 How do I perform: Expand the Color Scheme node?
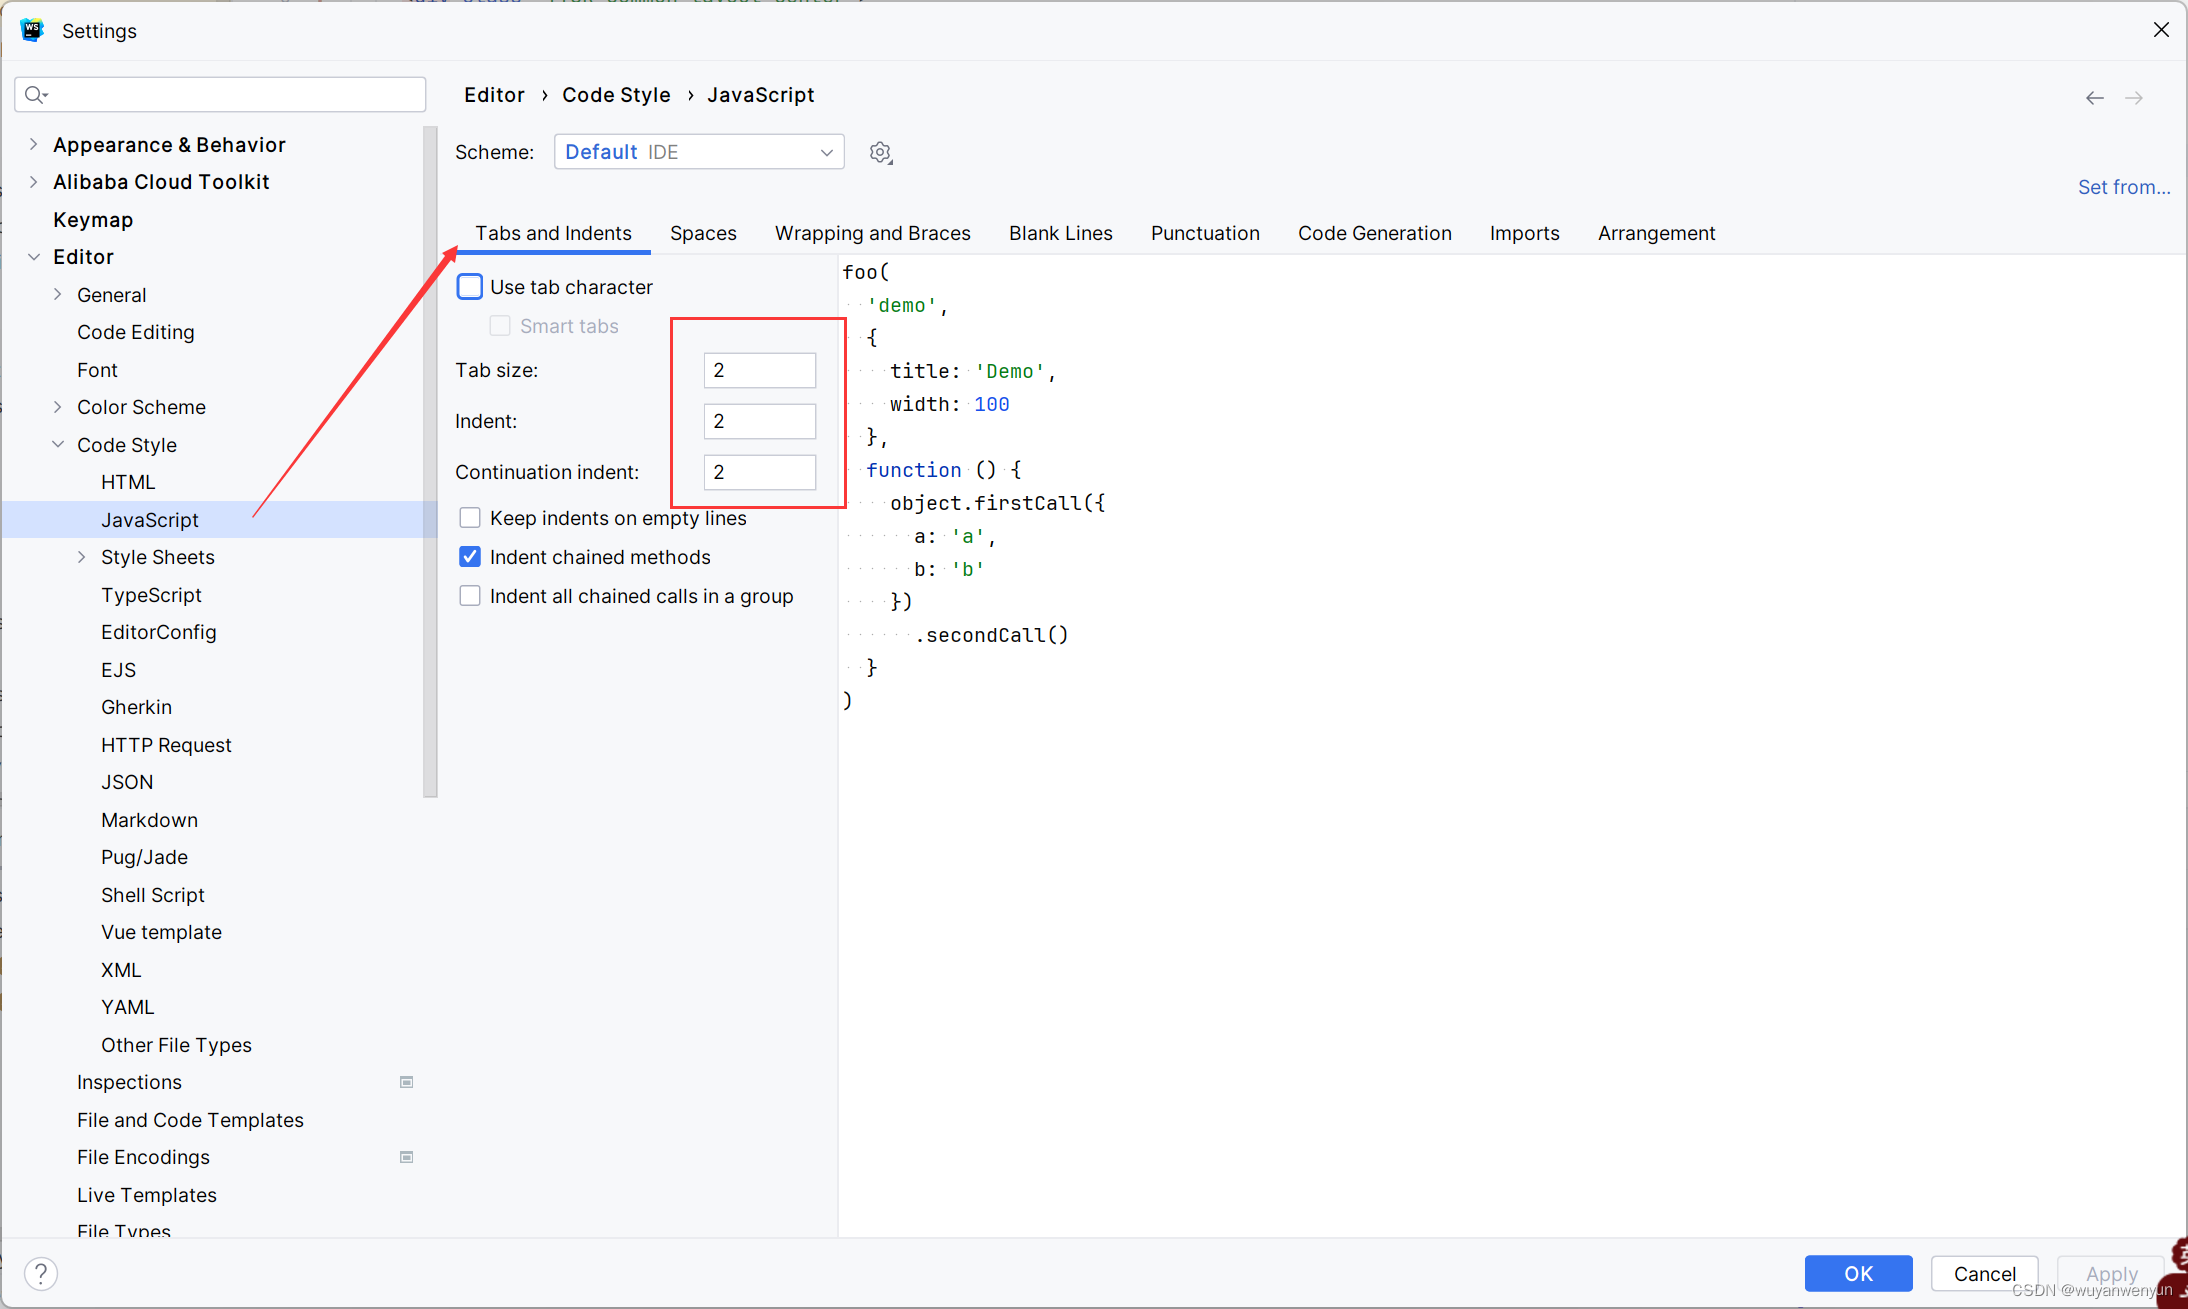tap(58, 407)
